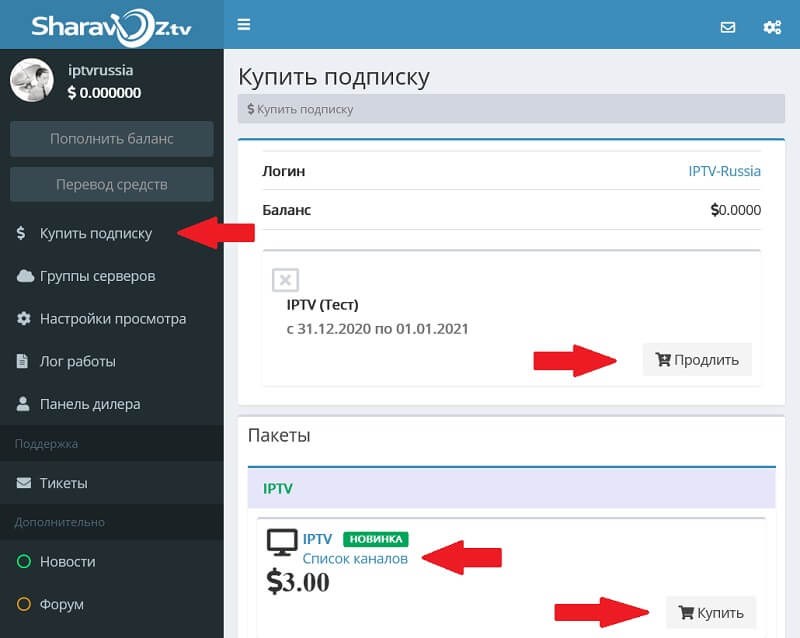Open the envelope messages icon
The width and height of the screenshot is (800, 638).
(728, 27)
